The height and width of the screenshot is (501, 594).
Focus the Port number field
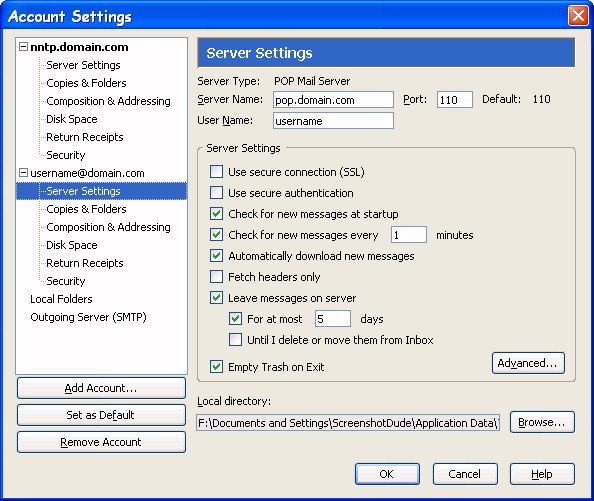455,100
